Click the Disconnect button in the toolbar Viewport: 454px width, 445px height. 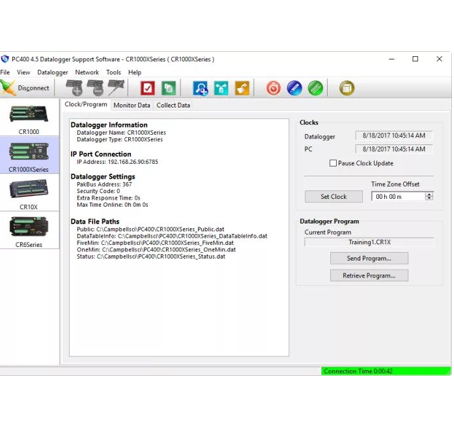point(26,88)
